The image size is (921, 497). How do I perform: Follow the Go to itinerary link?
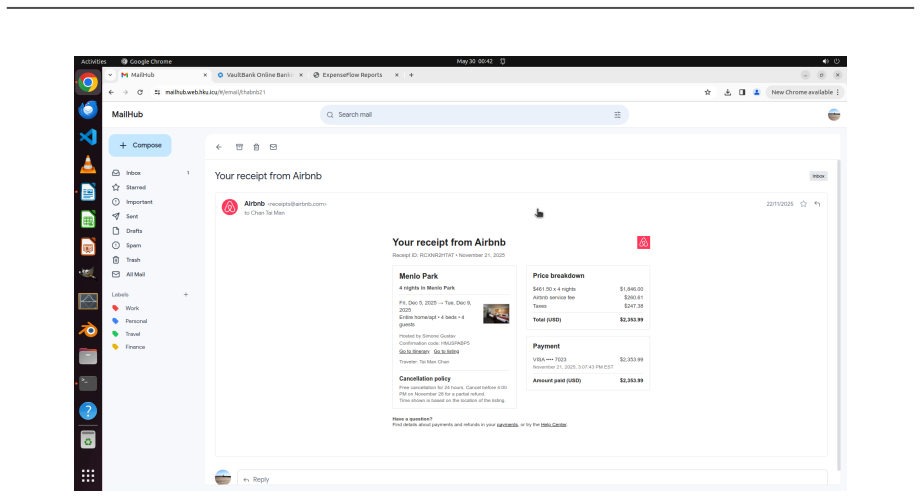414,351
